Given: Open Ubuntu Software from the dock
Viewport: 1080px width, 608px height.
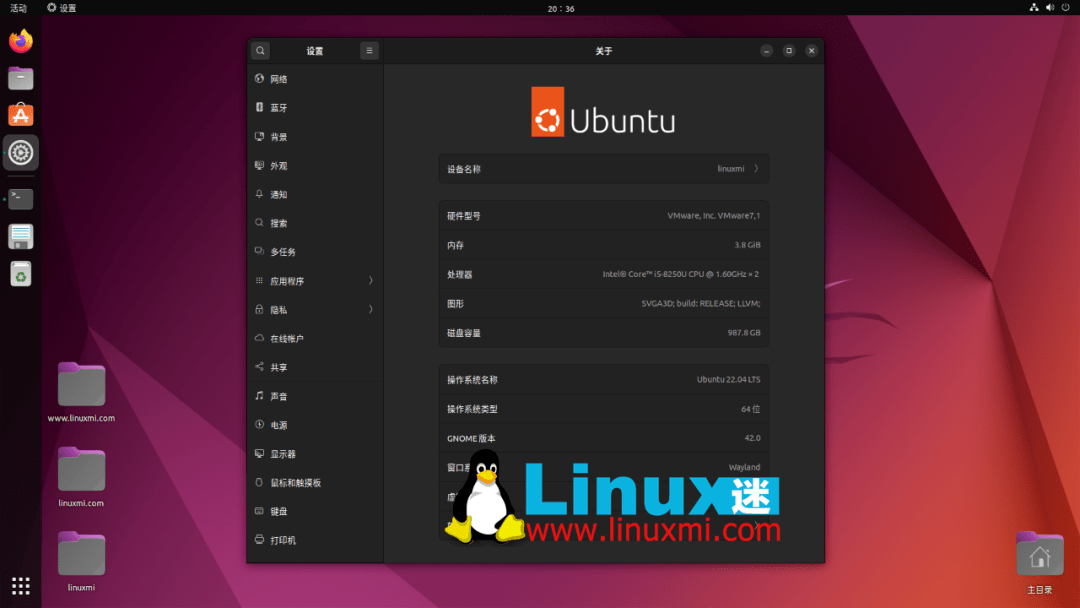Looking at the screenshot, I should click(20, 114).
